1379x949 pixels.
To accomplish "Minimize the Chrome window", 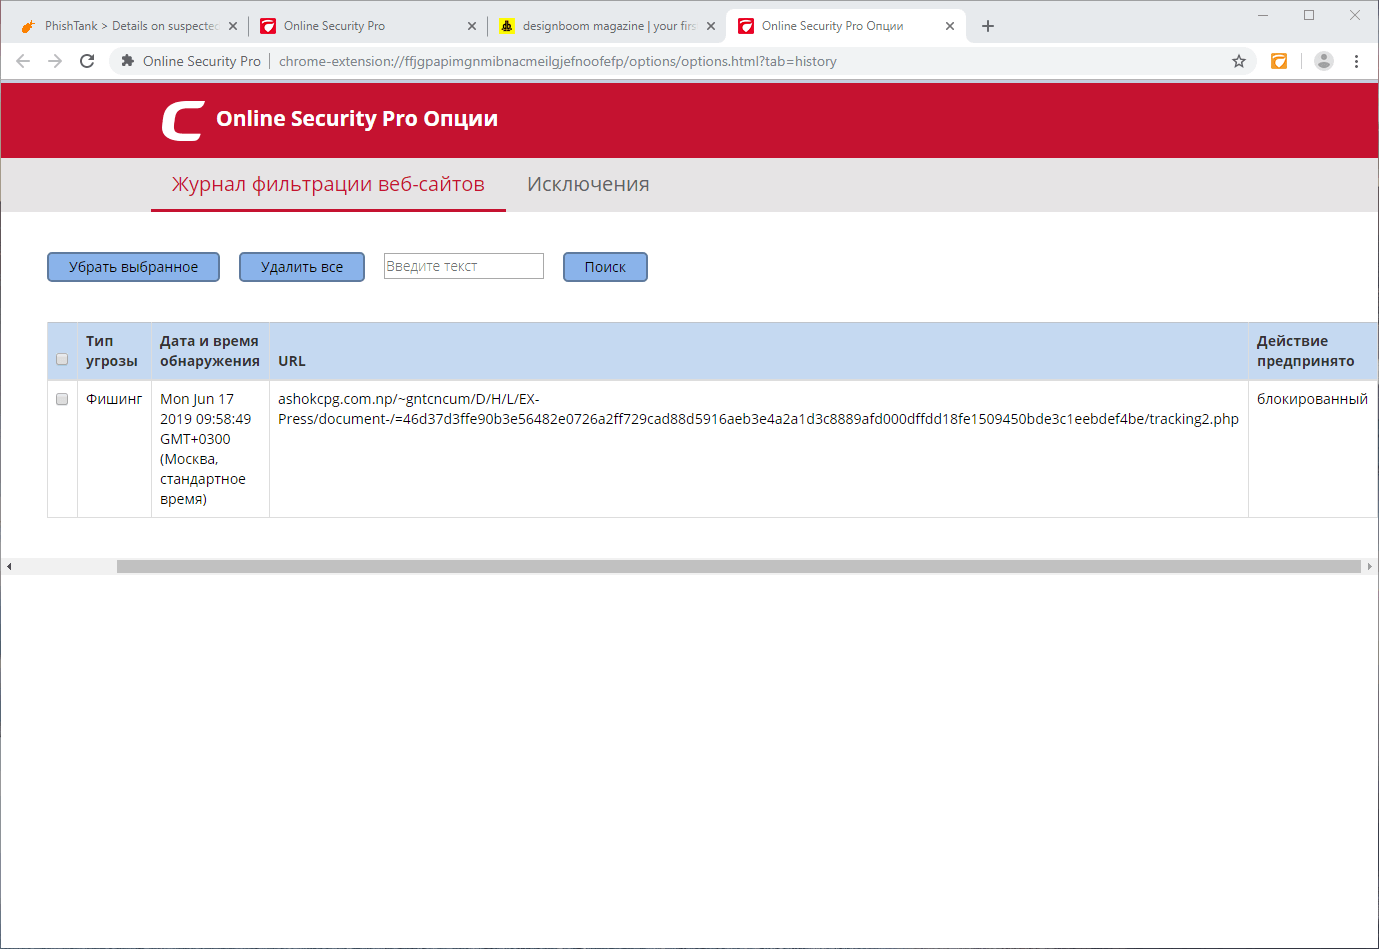I will click(x=1263, y=15).
